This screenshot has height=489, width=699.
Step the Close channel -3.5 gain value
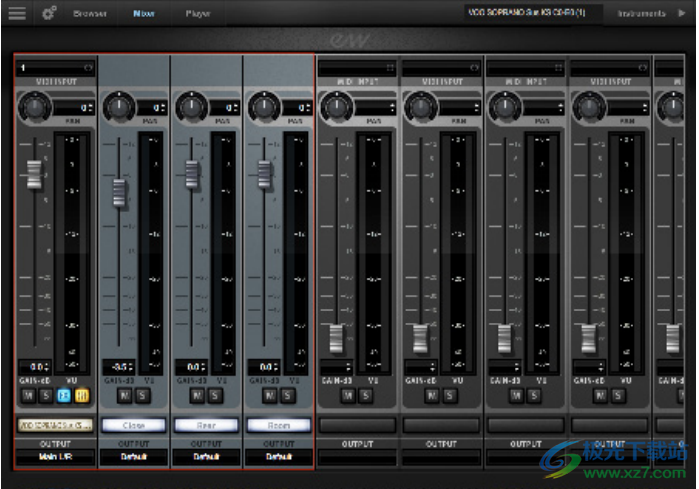click(x=131, y=367)
